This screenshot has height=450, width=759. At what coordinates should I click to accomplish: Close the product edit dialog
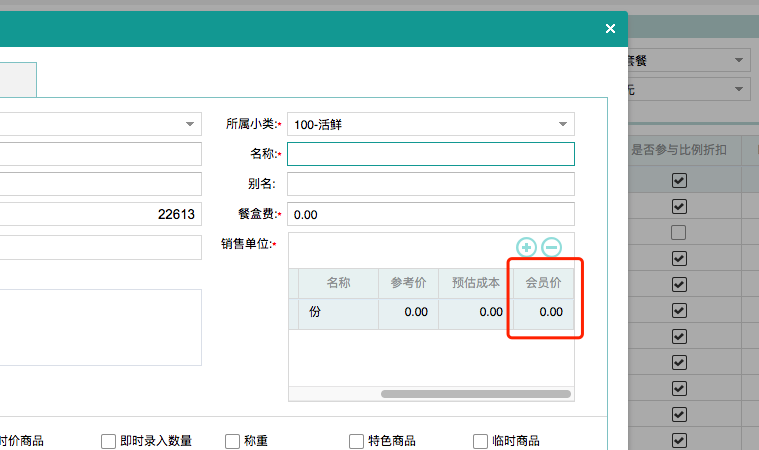coord(610,29)
